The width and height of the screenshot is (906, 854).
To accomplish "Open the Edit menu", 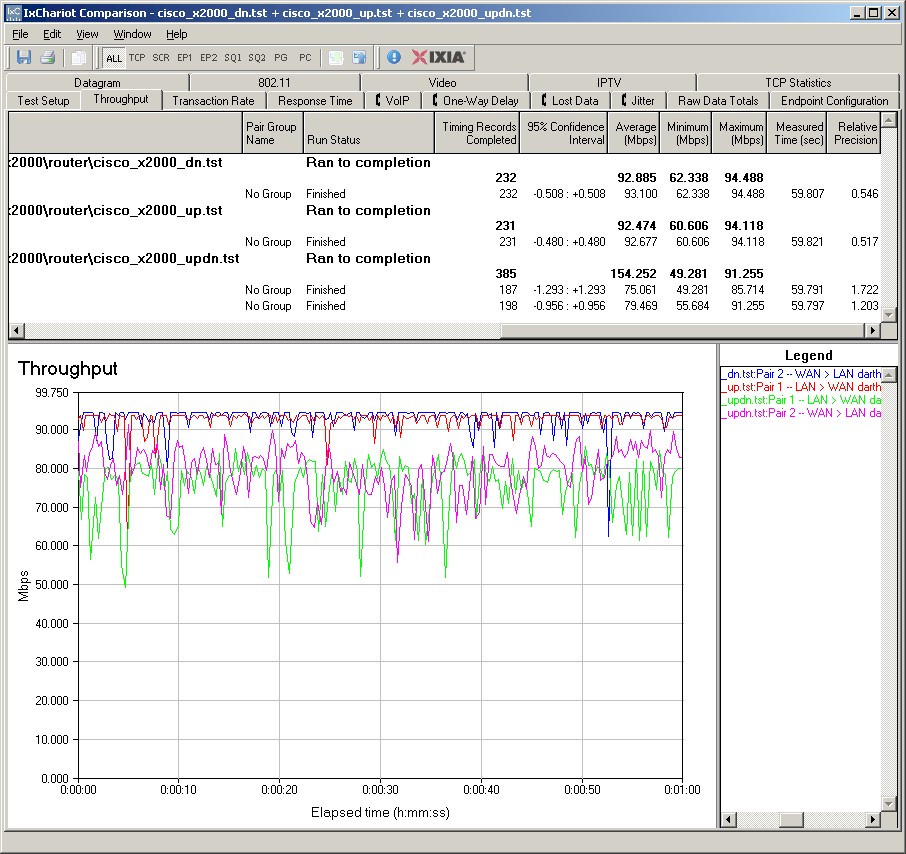I will [52, 34].
